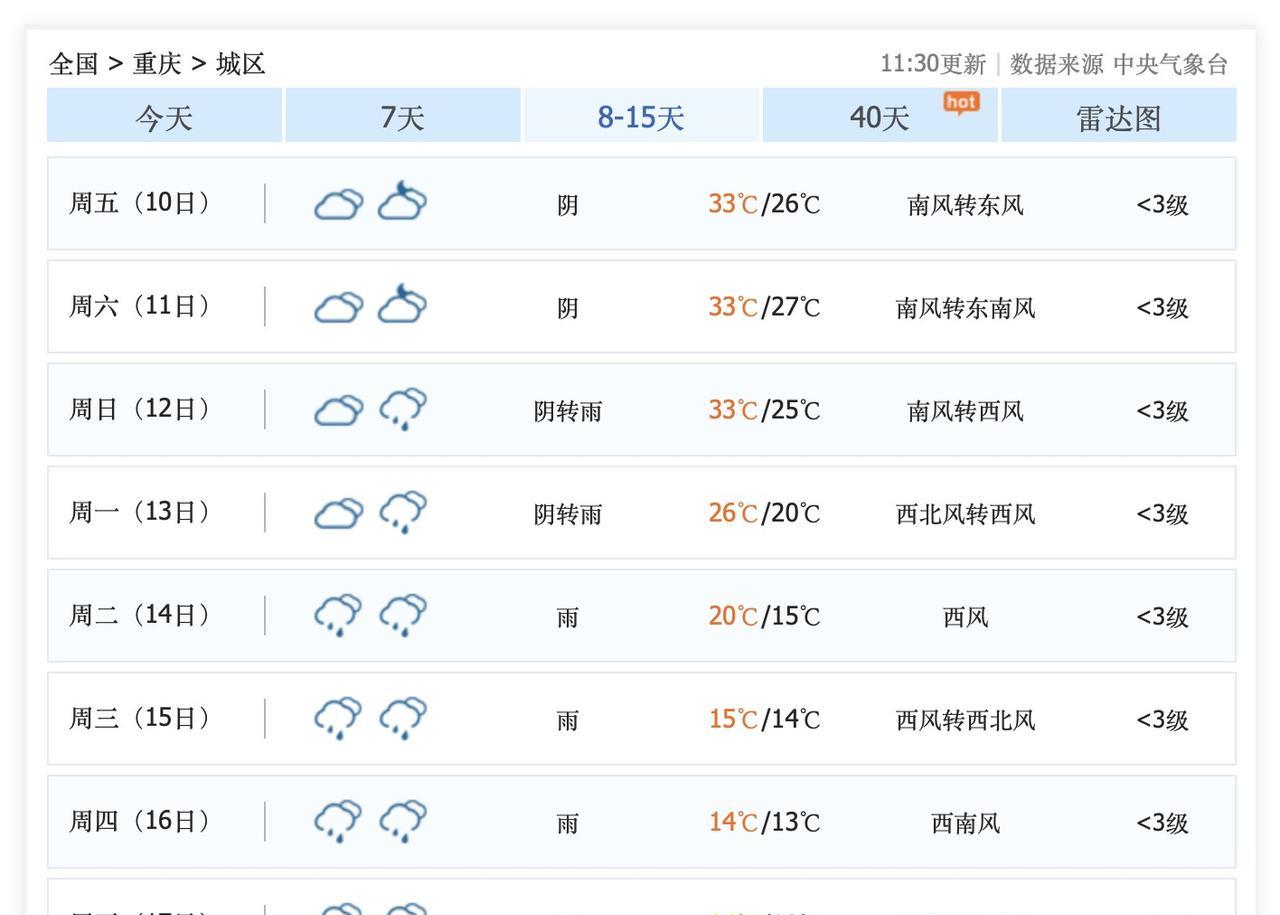This screenshot has height=915, width=1280.
Task: Click Thursday's daytime rain cloud icon
Action: 338,821
